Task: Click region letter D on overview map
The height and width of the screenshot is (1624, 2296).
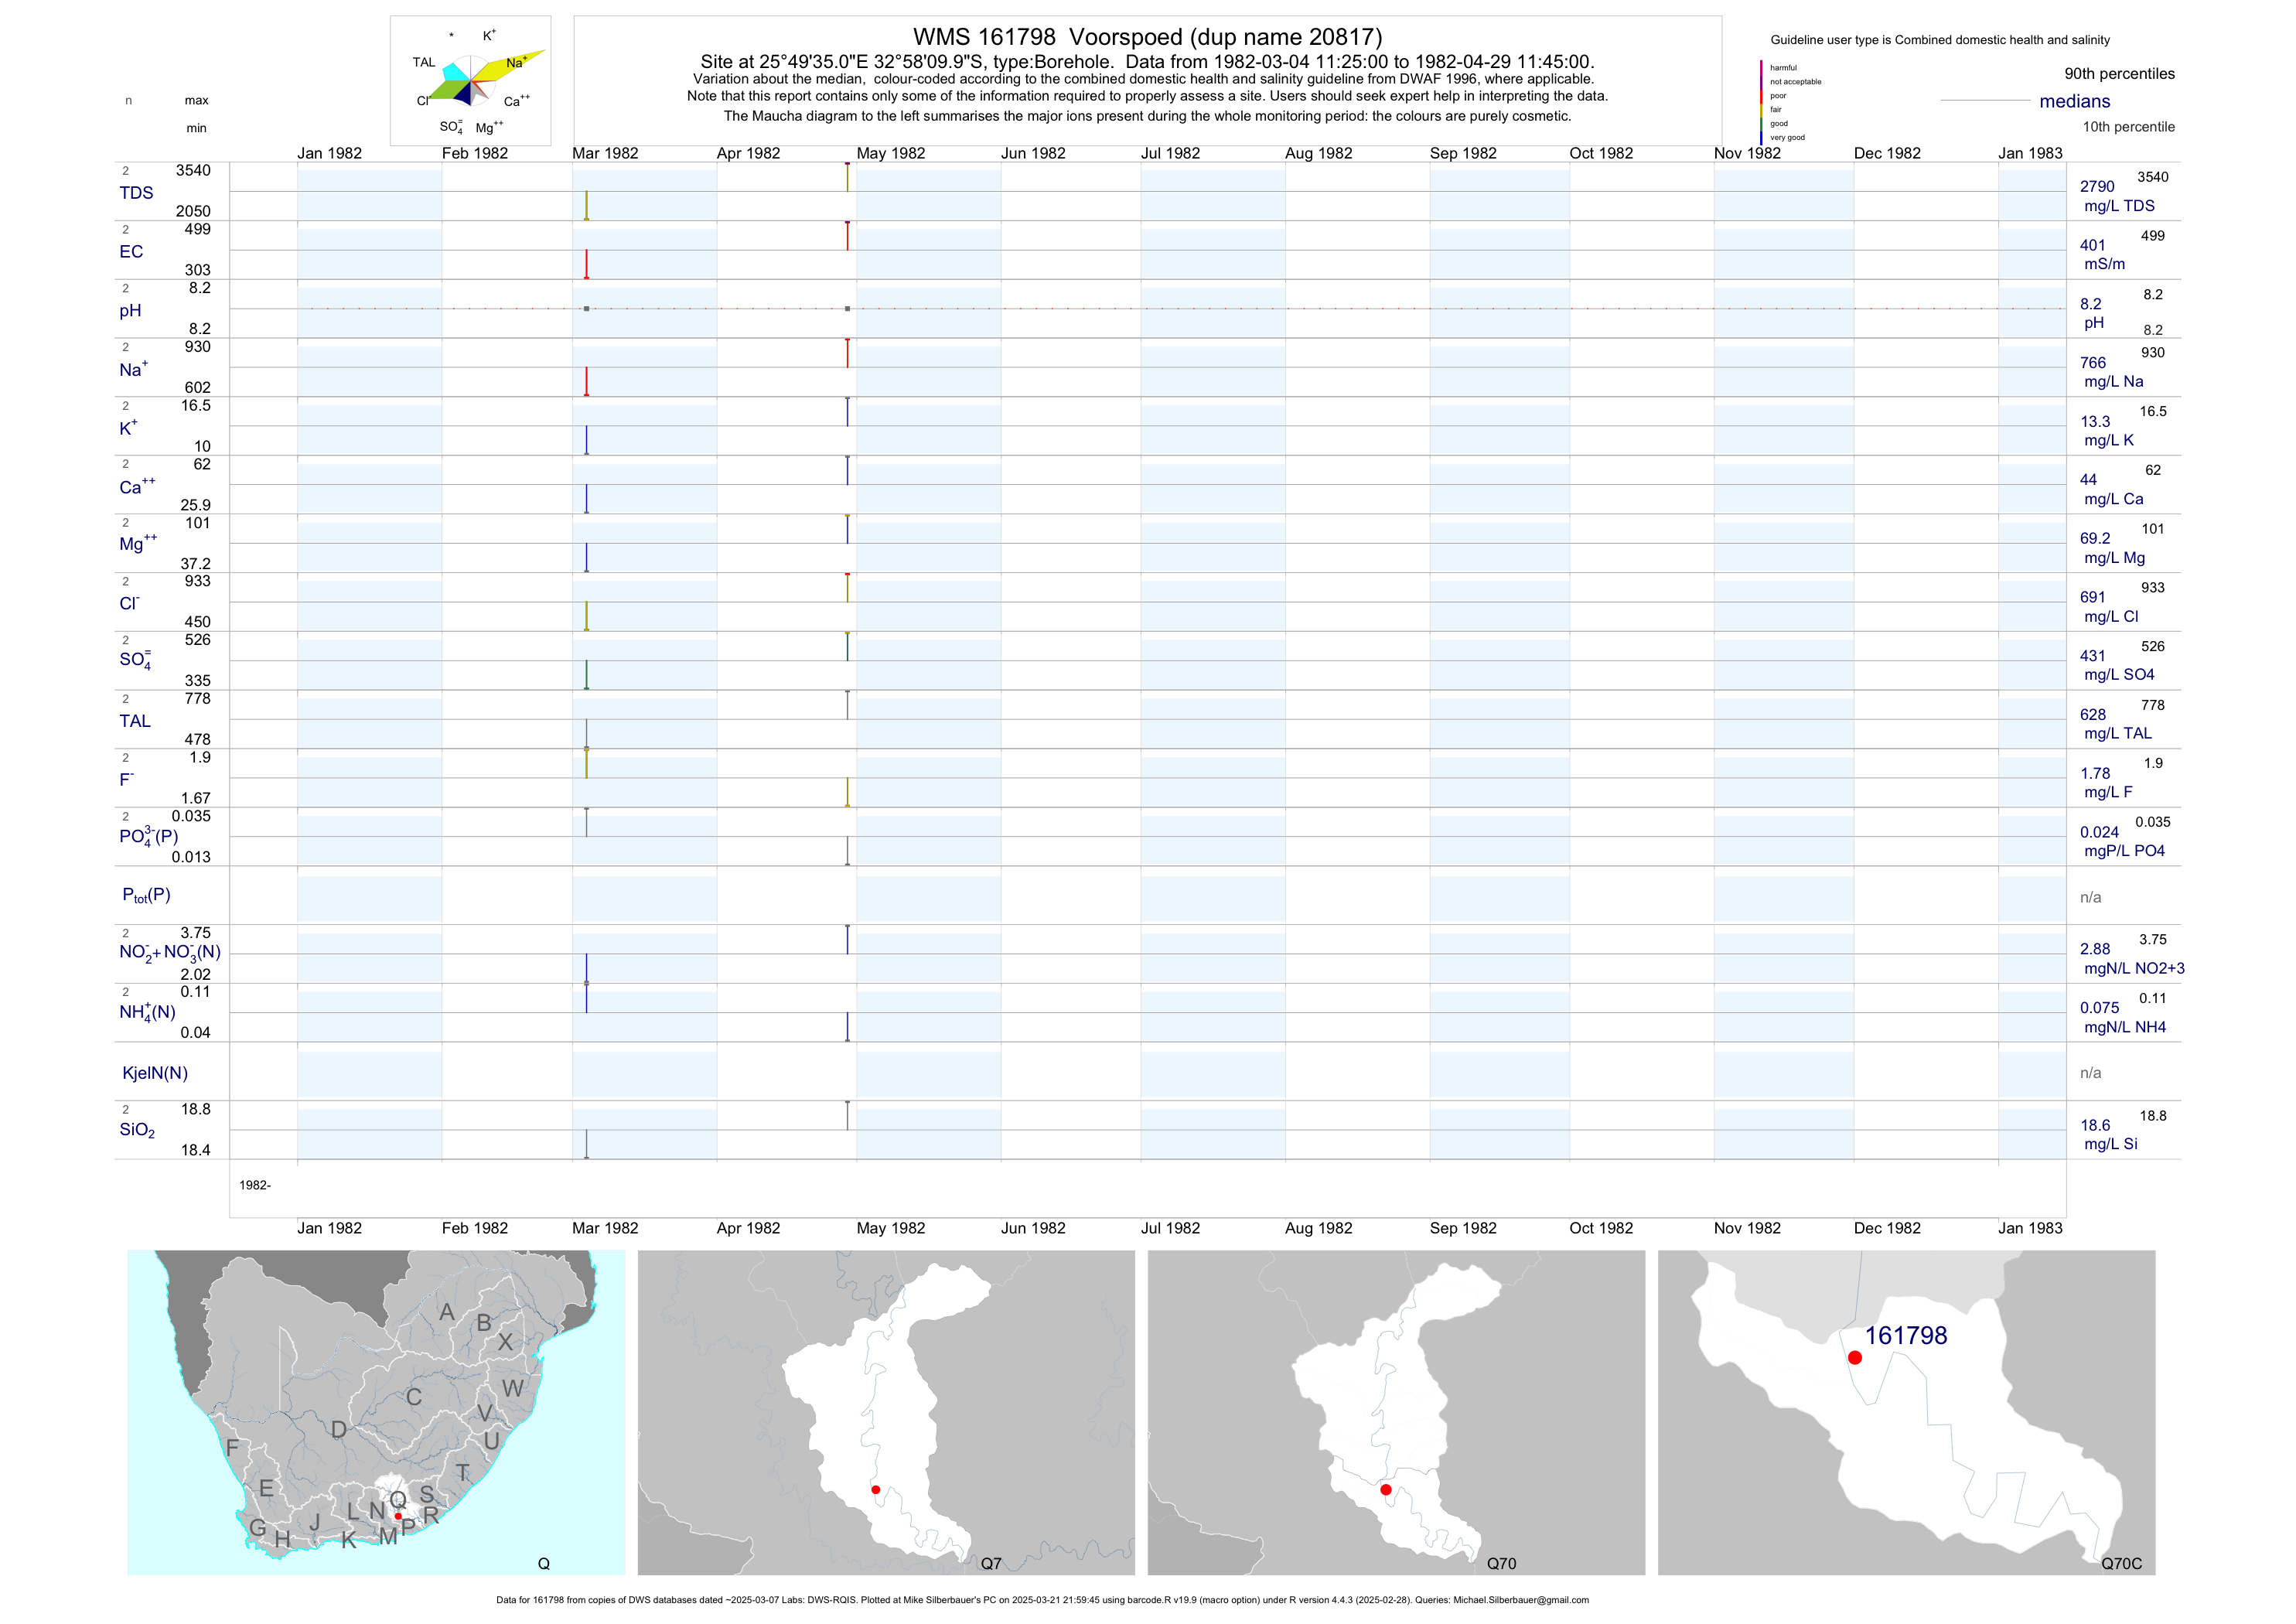Action: [x=339, y=1430]
